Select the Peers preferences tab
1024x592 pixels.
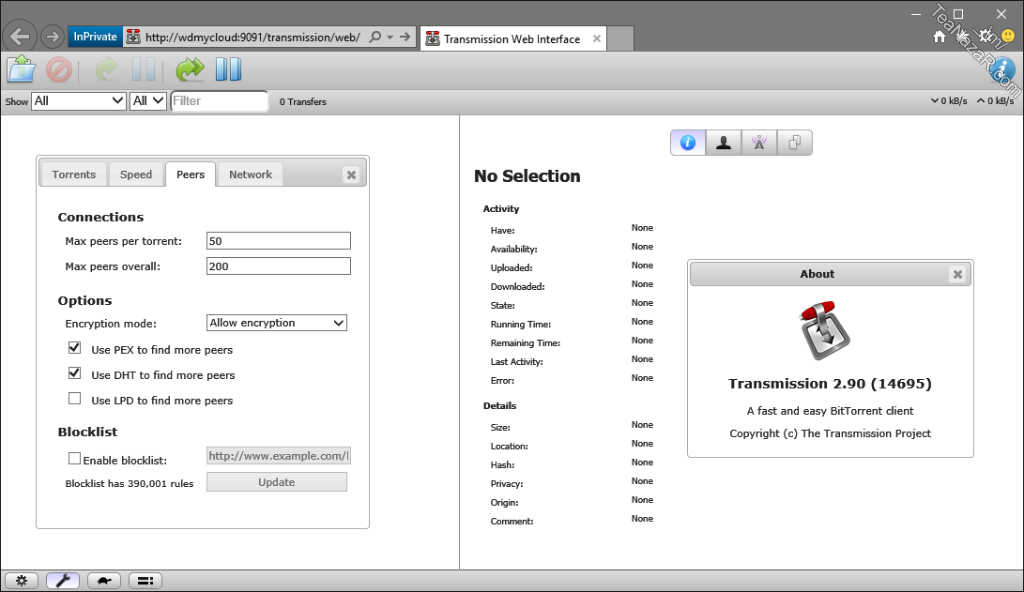[190, 174]
